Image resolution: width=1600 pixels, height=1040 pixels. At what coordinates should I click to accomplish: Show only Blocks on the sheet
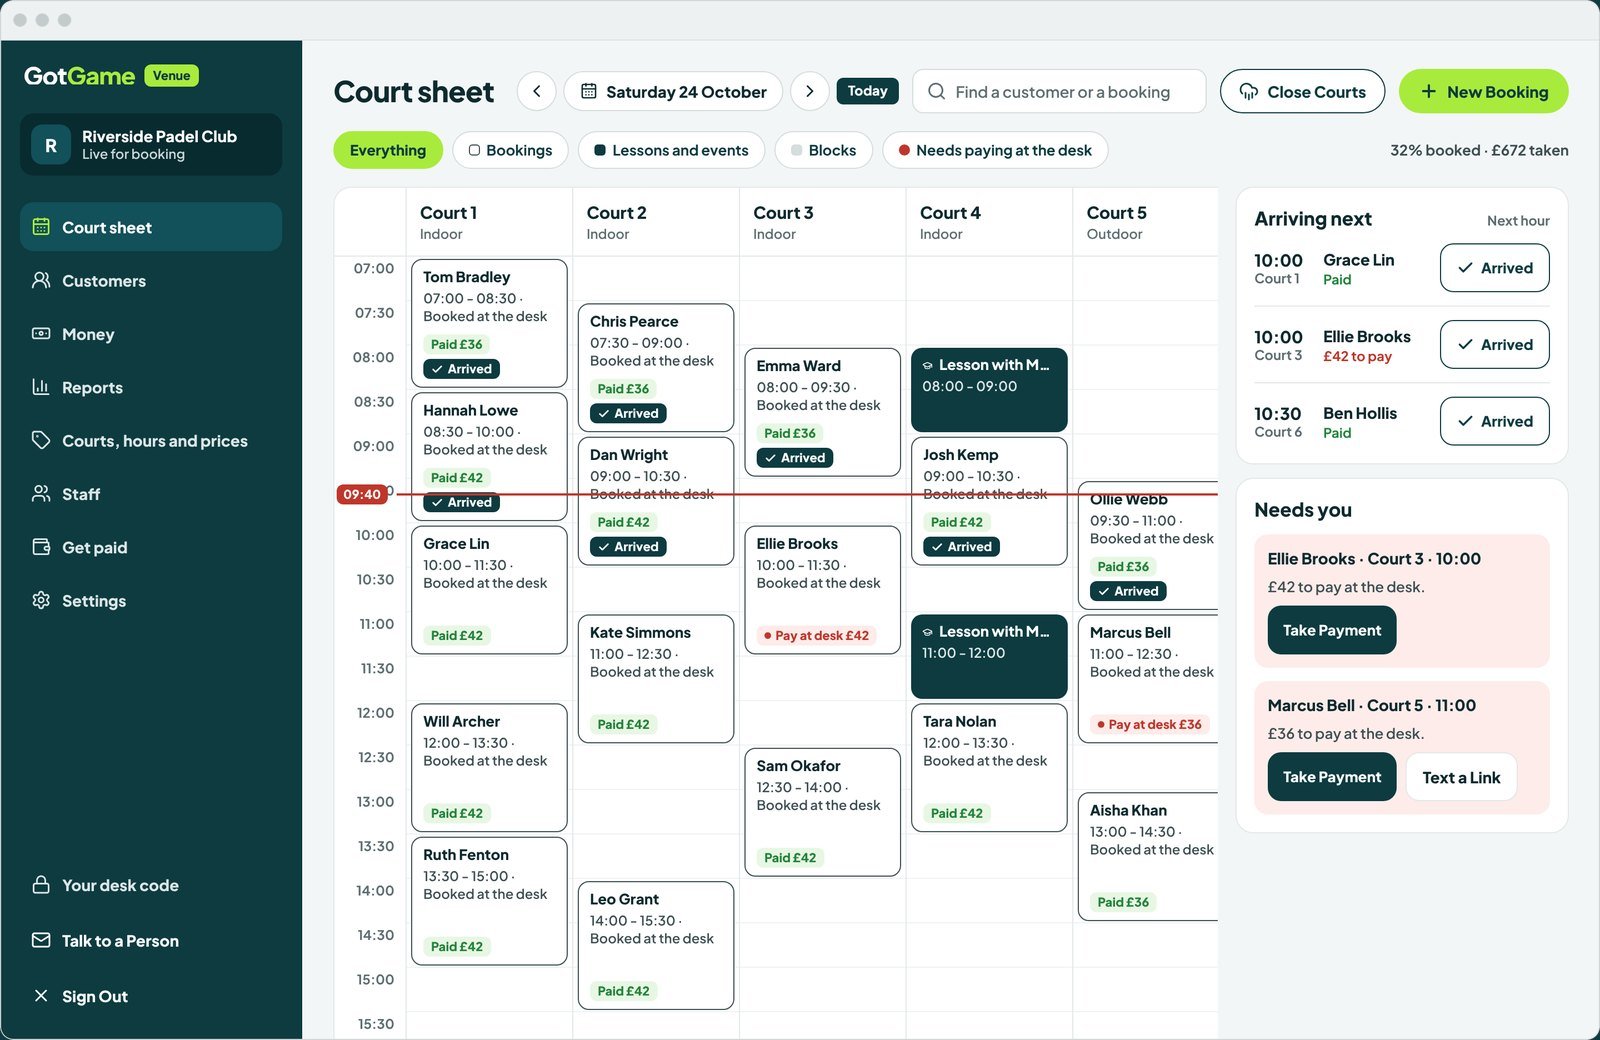coord(823,150)
